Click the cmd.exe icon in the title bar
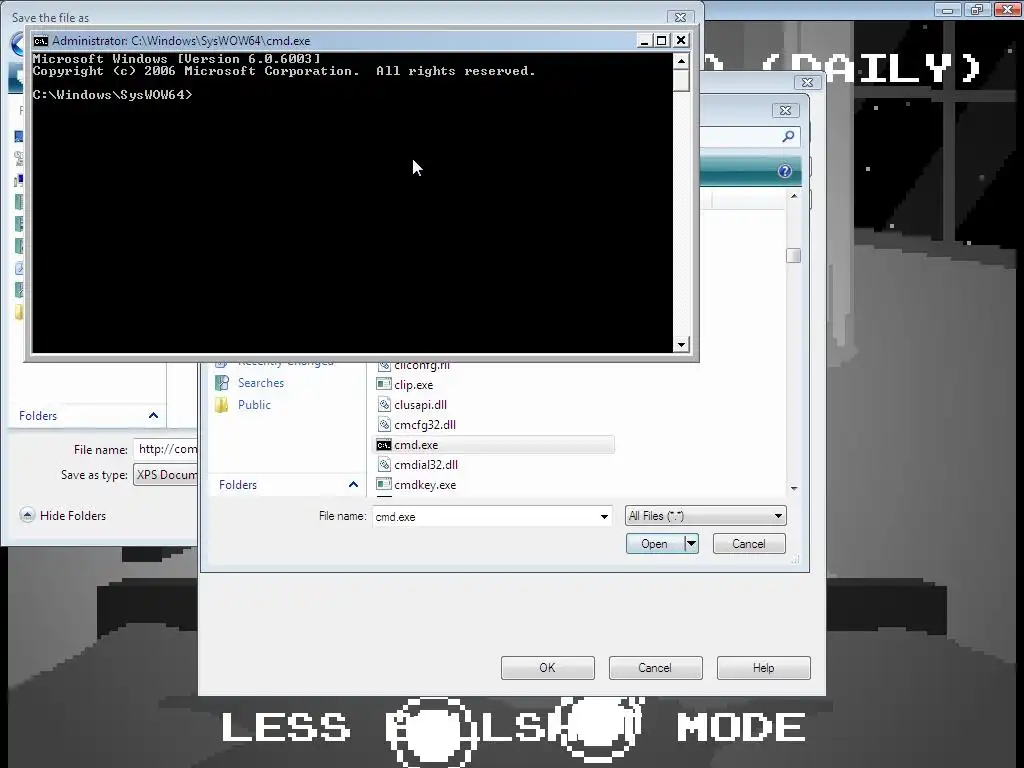1024x768 pixels. click(x=40, y=40)
